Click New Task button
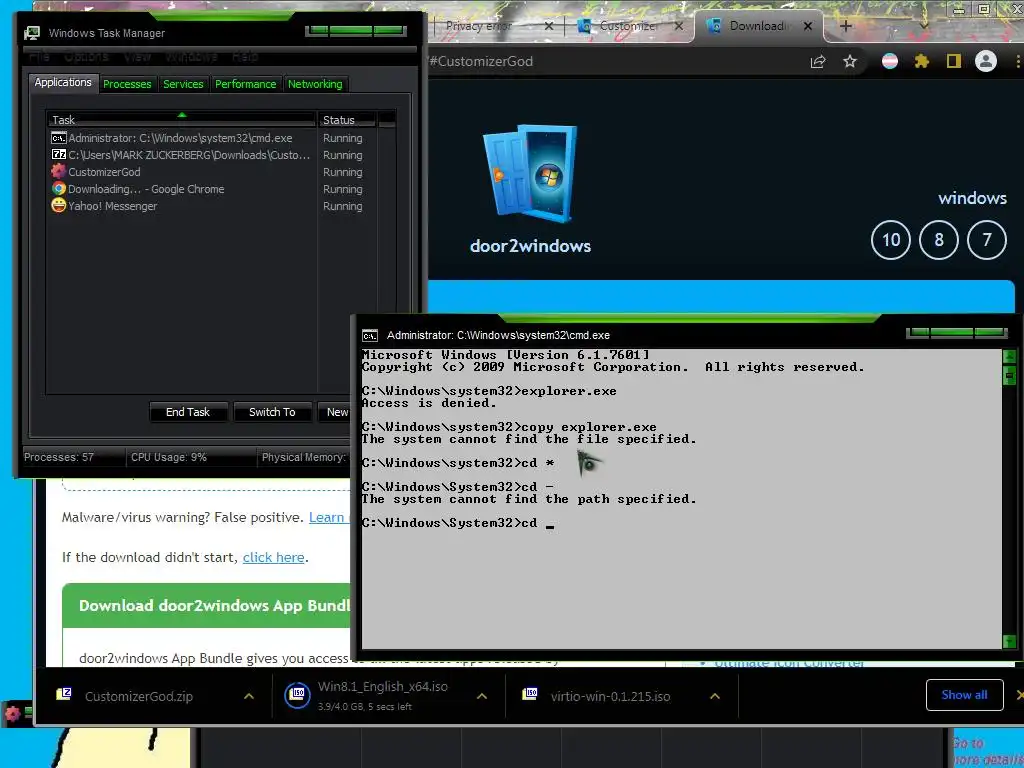Image resolution: width=1024 pixels, height=768 pixels. click(x=337, y=412)
